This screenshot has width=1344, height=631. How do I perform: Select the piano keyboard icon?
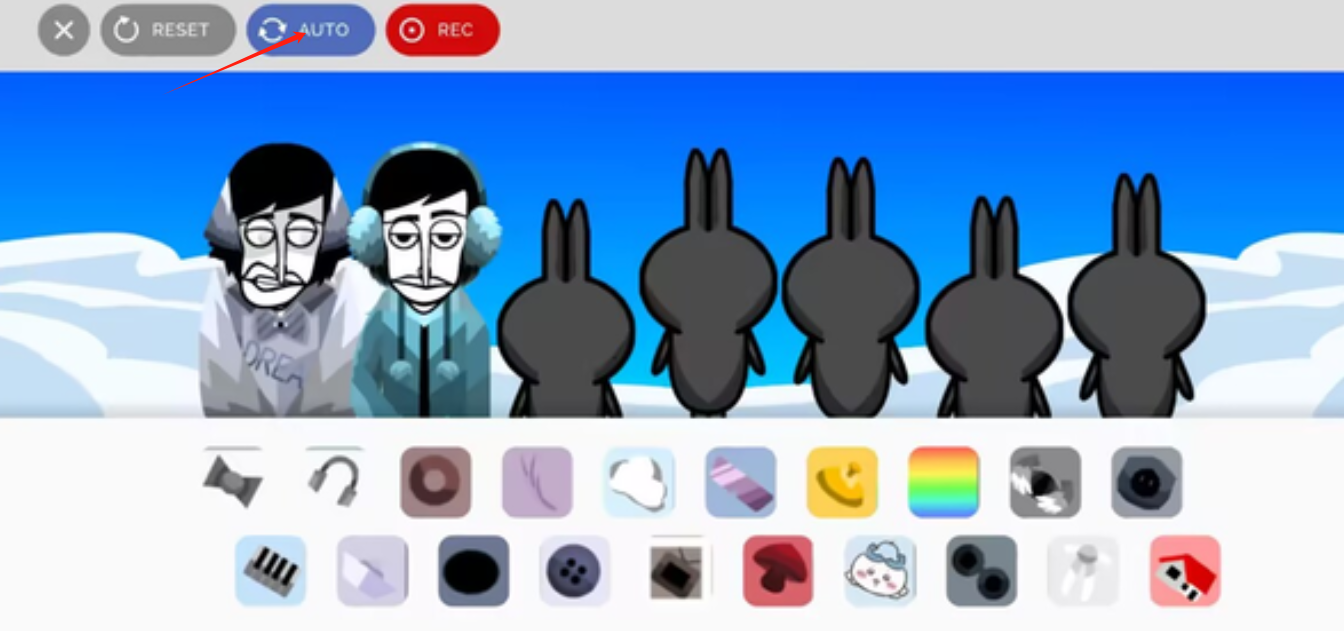[x=270, y=571]
